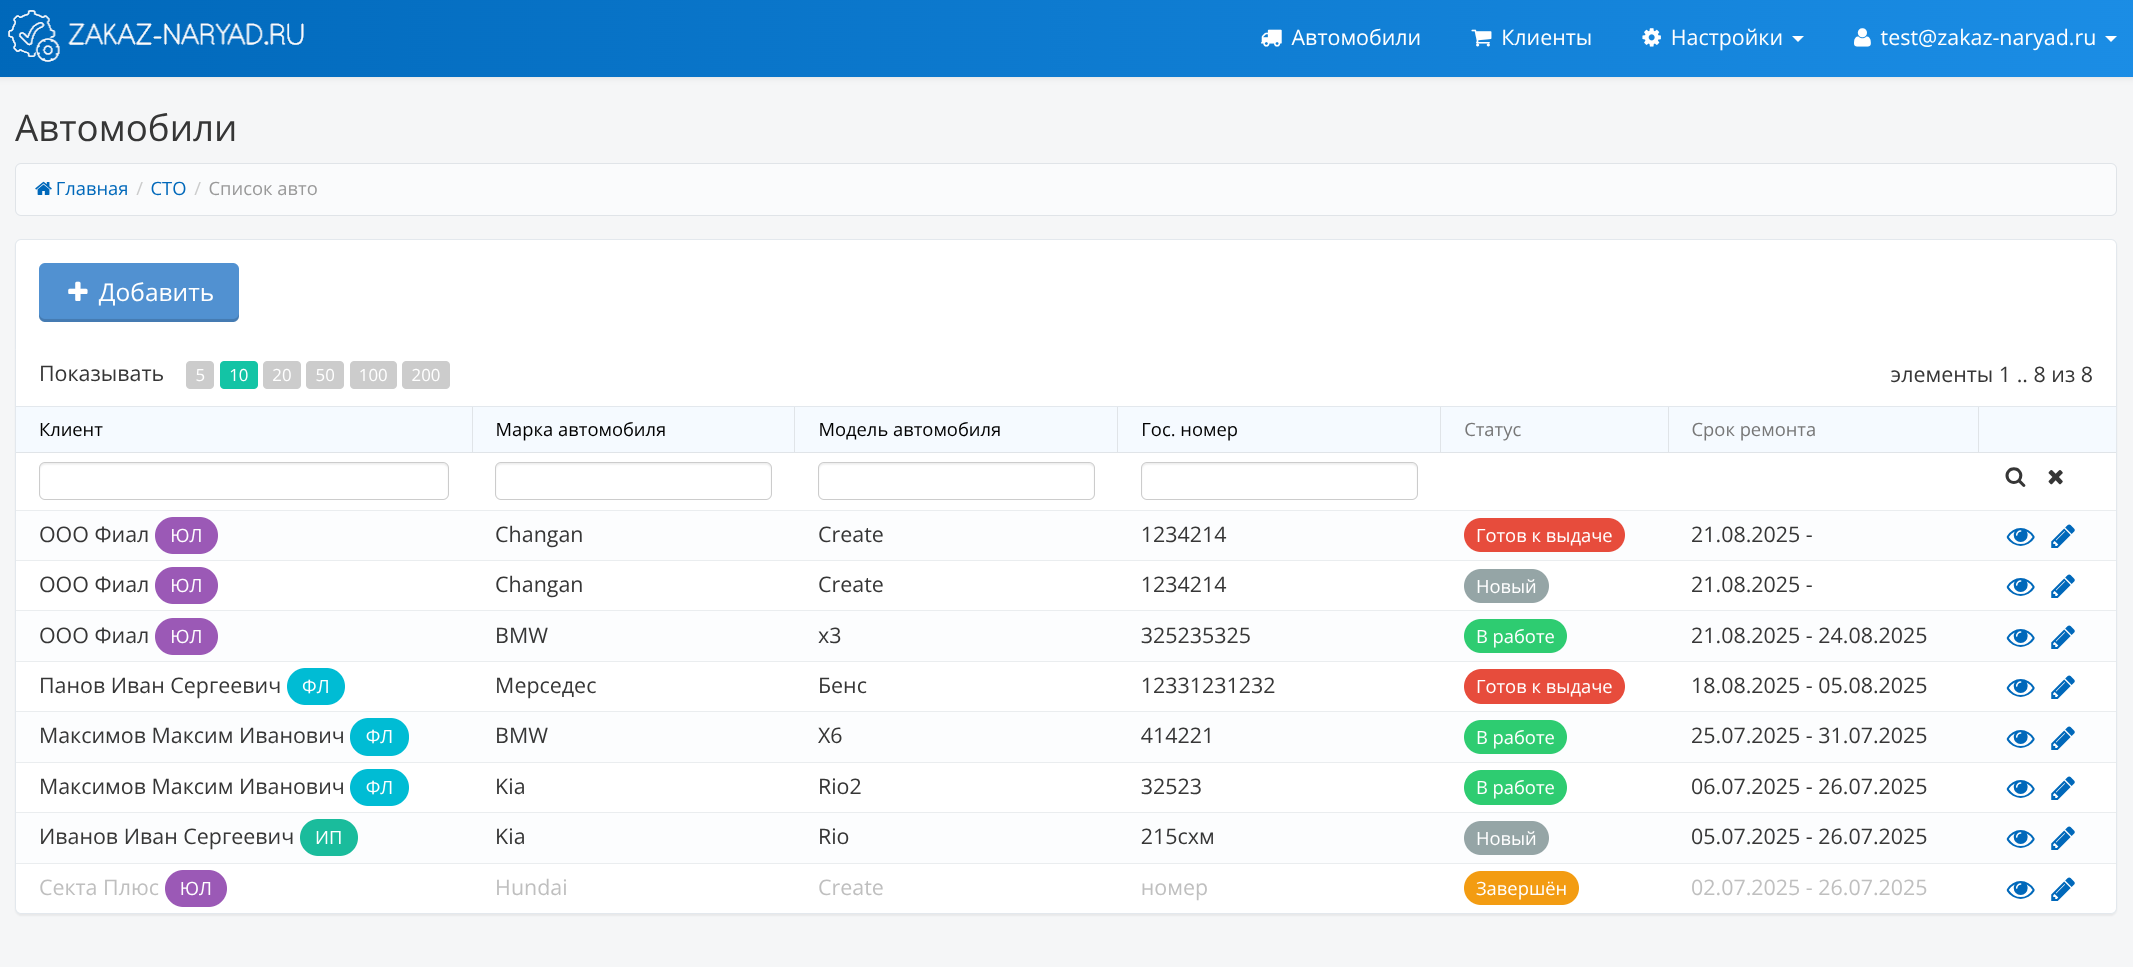Follow the Главная breadcrumb link
2133x967 pixels.
point(91,189)
